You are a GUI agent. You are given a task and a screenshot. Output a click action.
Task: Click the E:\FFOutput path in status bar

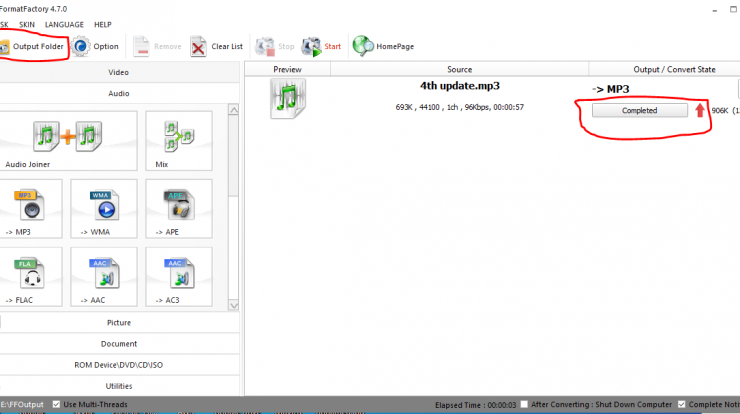pyautogui.click(x=22, y=405)
